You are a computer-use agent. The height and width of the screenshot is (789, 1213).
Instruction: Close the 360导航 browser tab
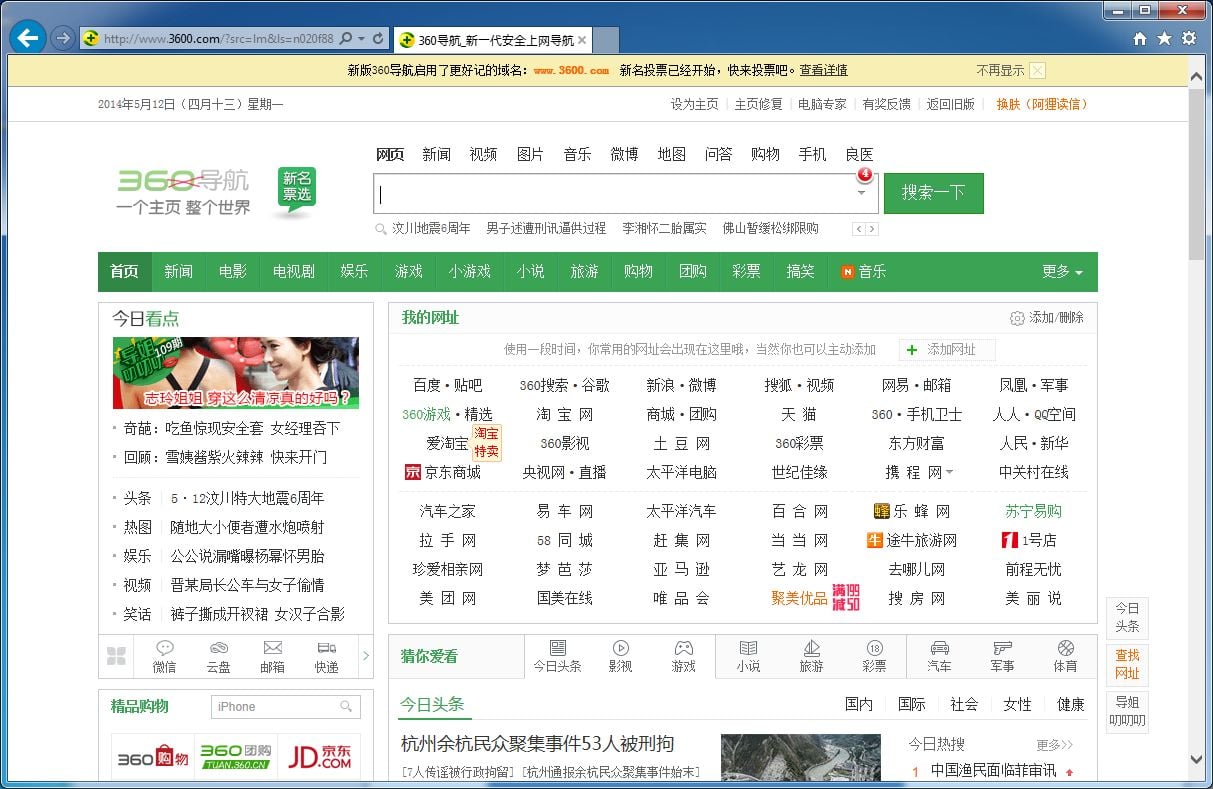(582, 40)
